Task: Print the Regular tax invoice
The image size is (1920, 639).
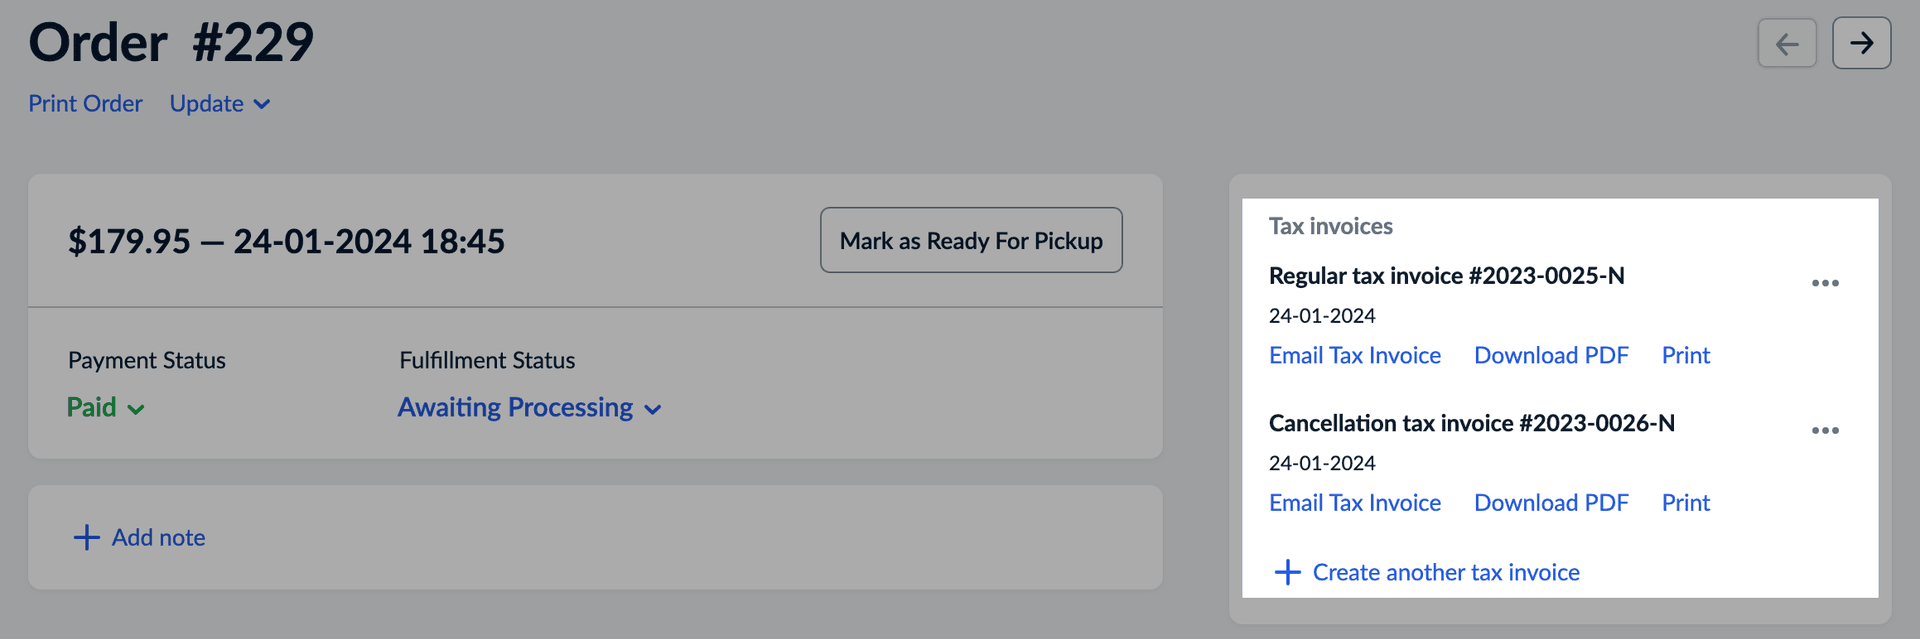Action: pos(1685,356)
